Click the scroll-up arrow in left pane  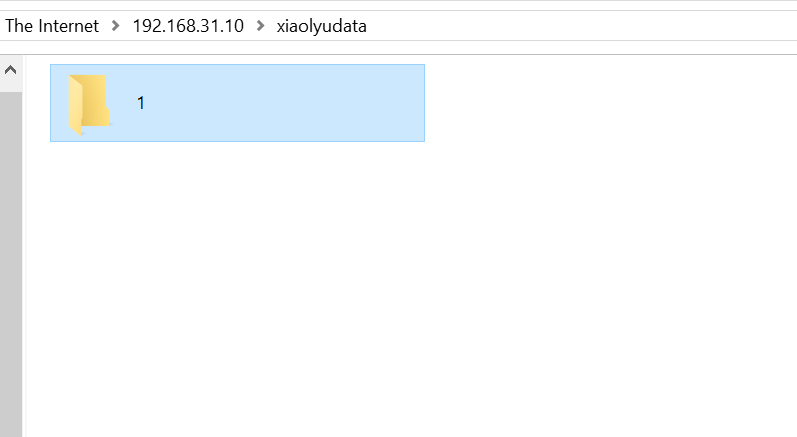click(x=11, y=70)
